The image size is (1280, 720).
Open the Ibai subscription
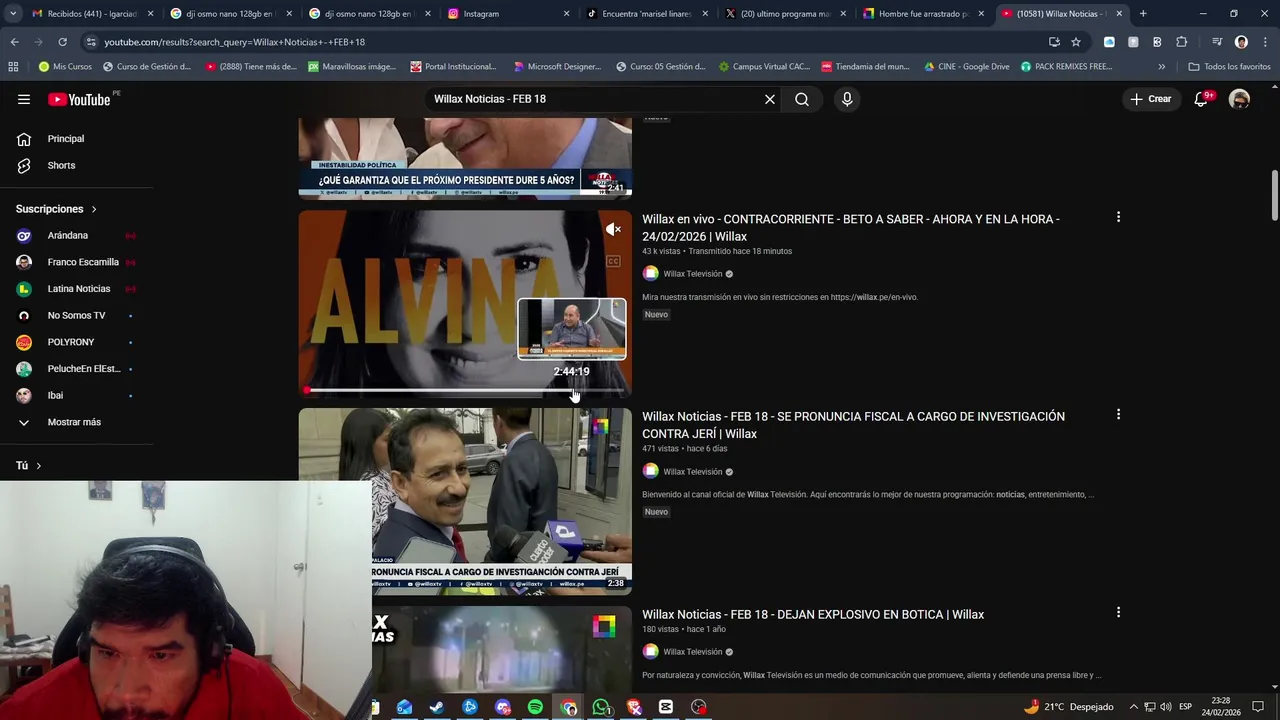click(x=55, y=396)
